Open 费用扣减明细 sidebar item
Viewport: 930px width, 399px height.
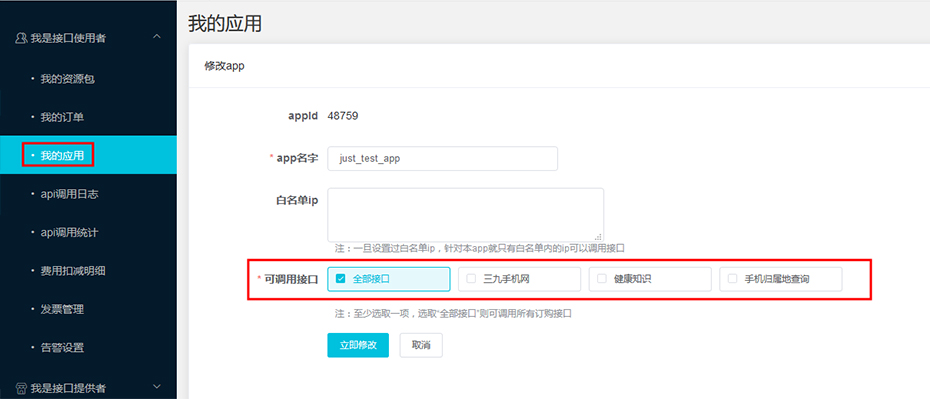coord(72,271)
